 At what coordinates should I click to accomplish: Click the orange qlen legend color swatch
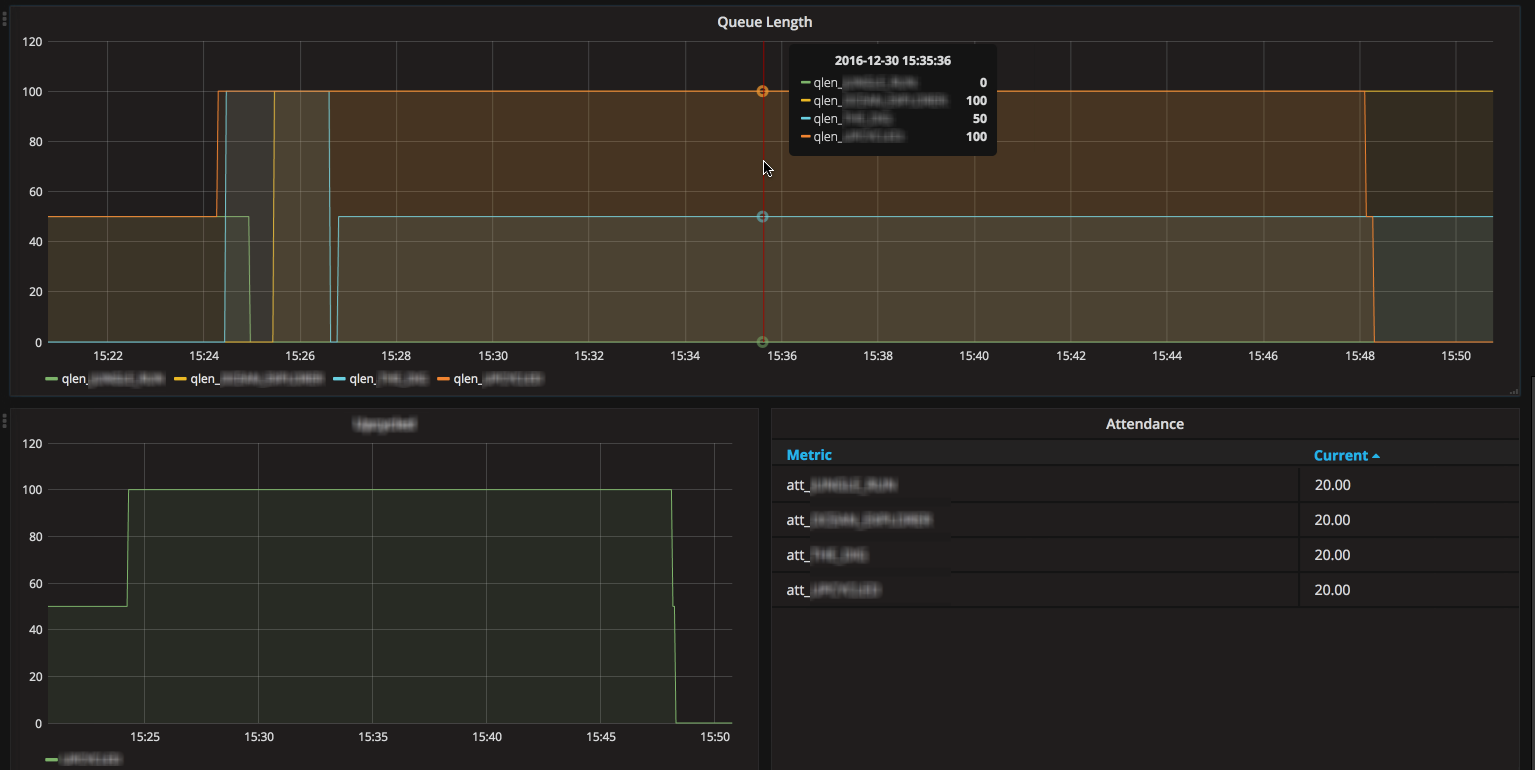(444, 379)
